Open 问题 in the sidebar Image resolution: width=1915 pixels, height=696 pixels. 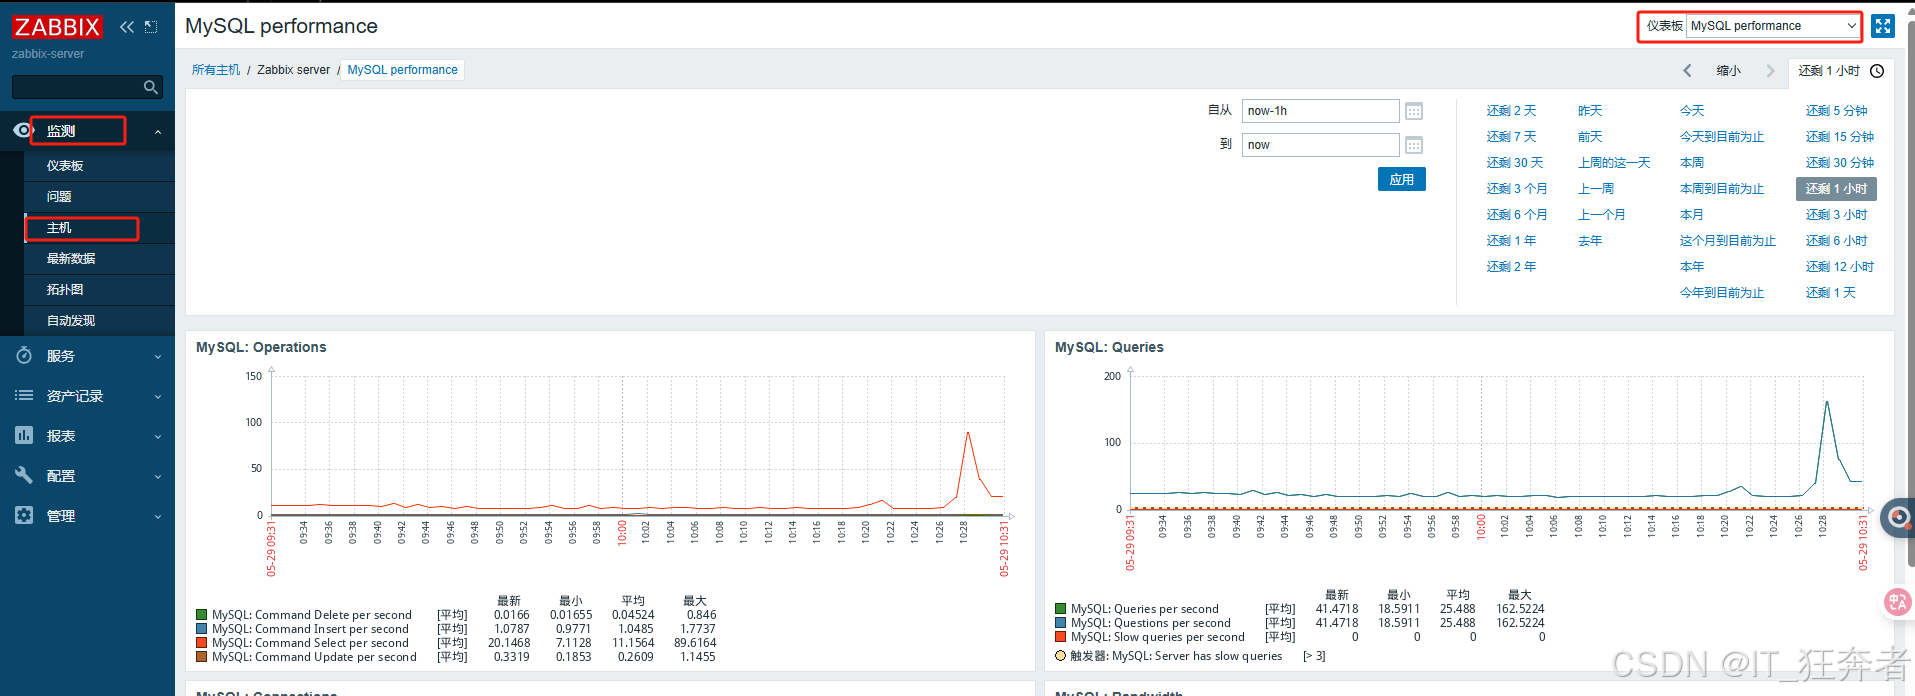tap(59, 197)
